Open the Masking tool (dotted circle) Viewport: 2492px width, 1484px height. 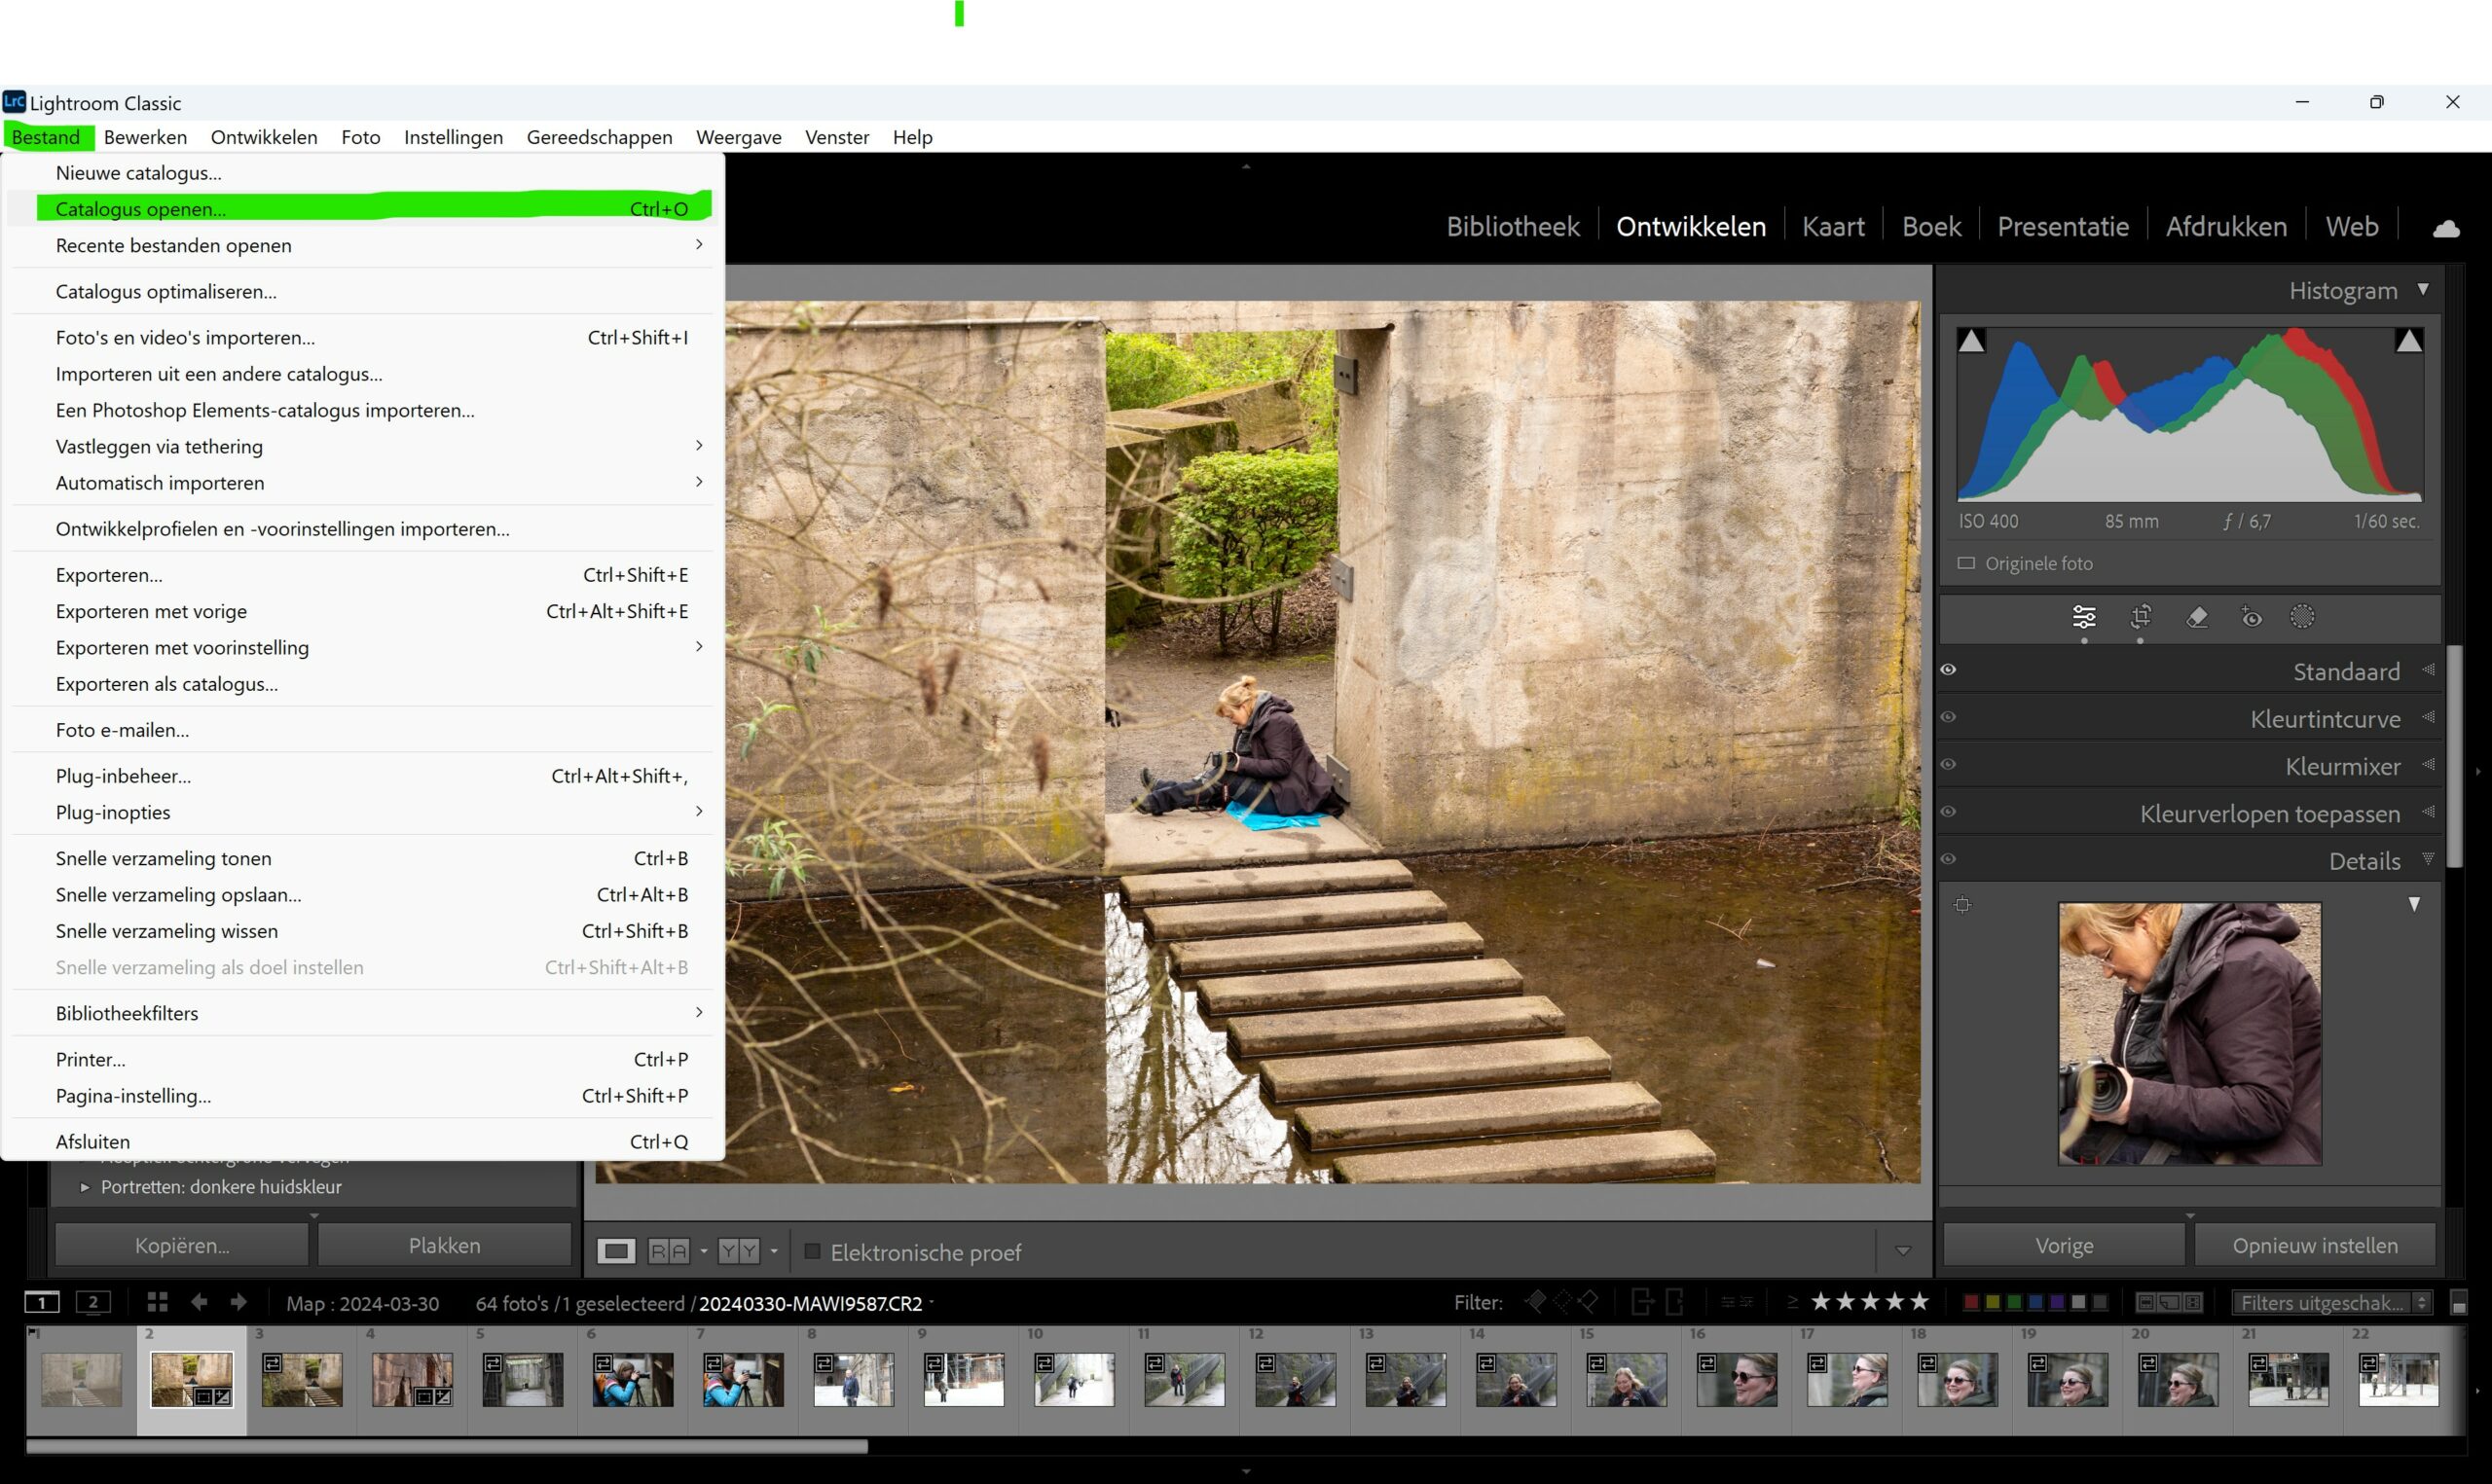(x=2302, y=617)
